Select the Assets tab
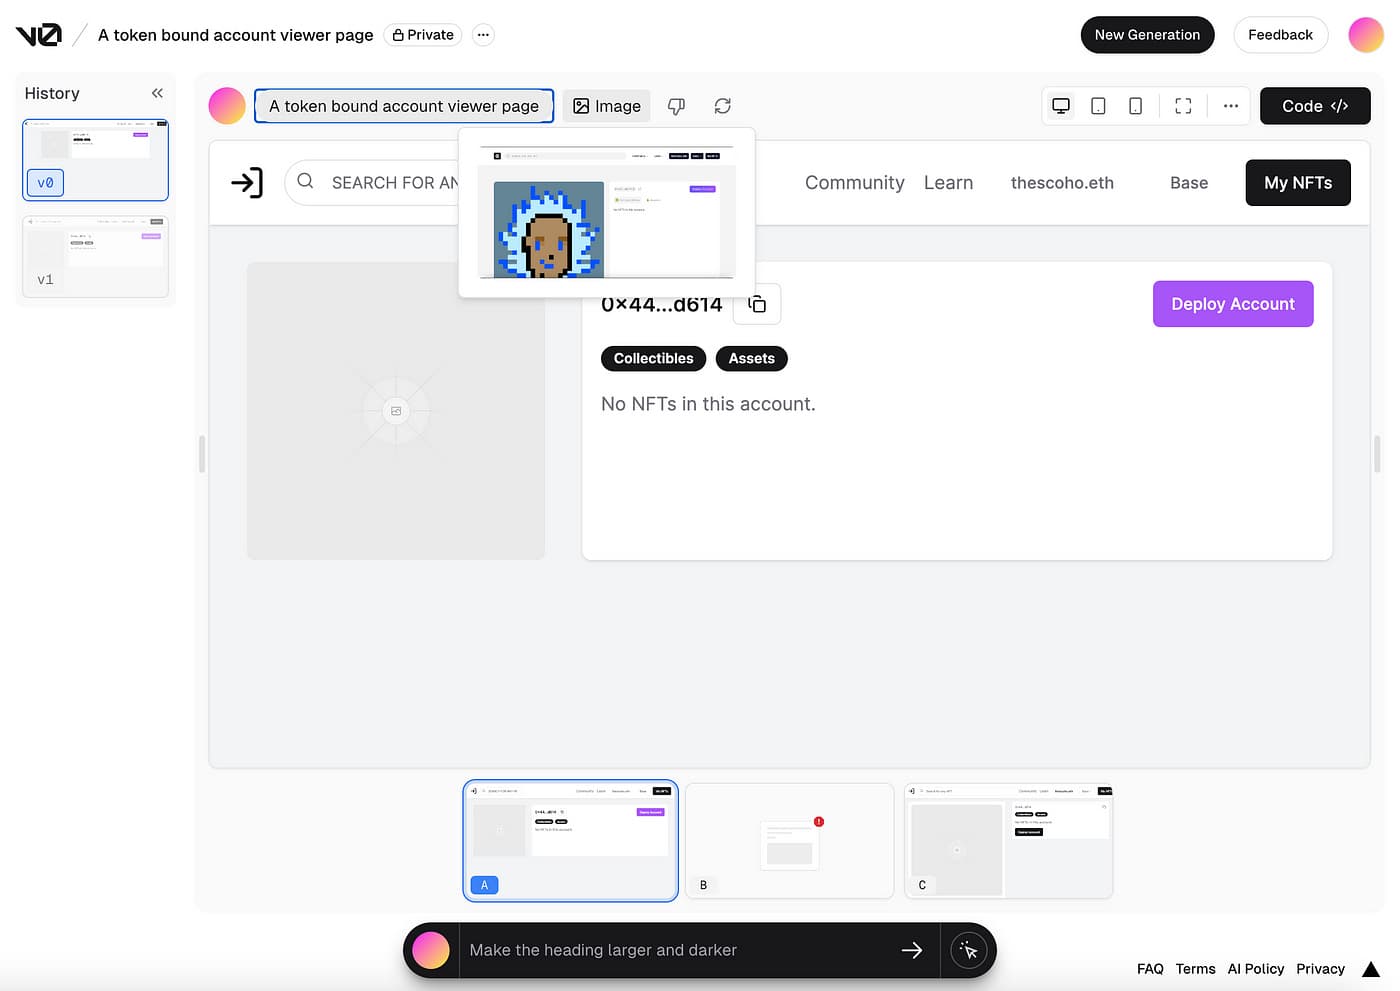Screen dimensions: 1400x991 pos(751,358)
